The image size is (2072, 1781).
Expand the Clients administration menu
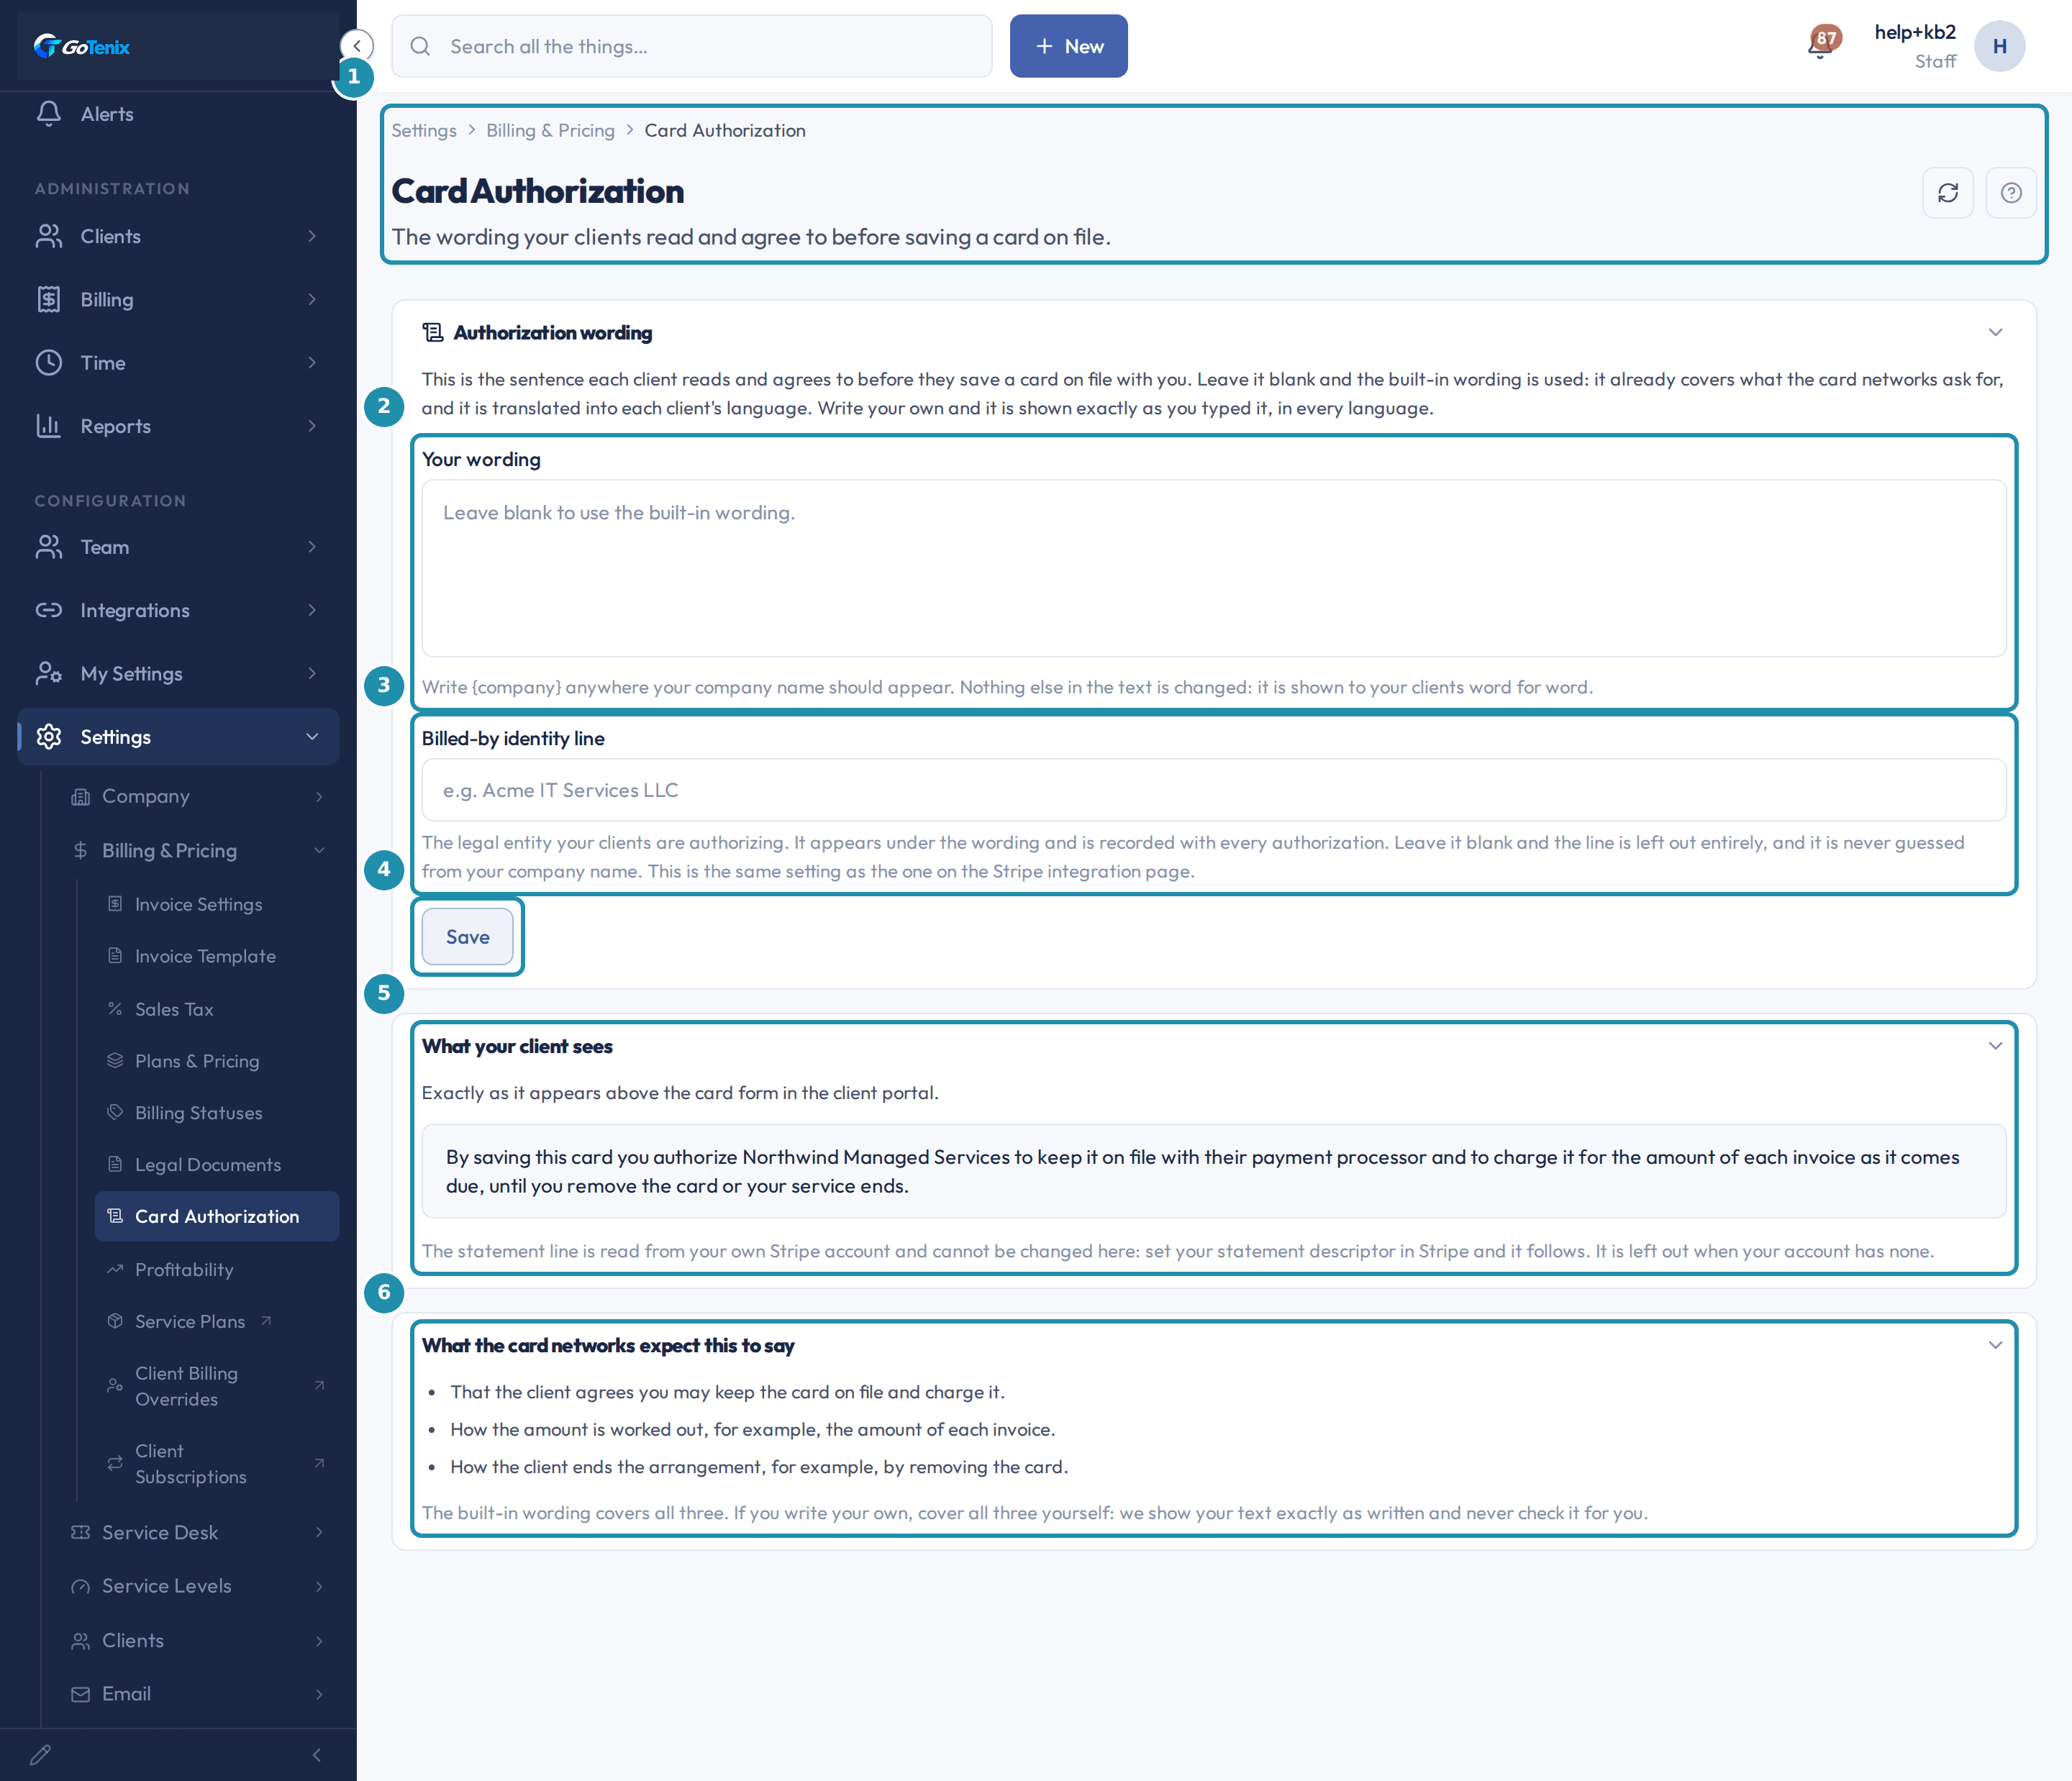click(178, 236)
